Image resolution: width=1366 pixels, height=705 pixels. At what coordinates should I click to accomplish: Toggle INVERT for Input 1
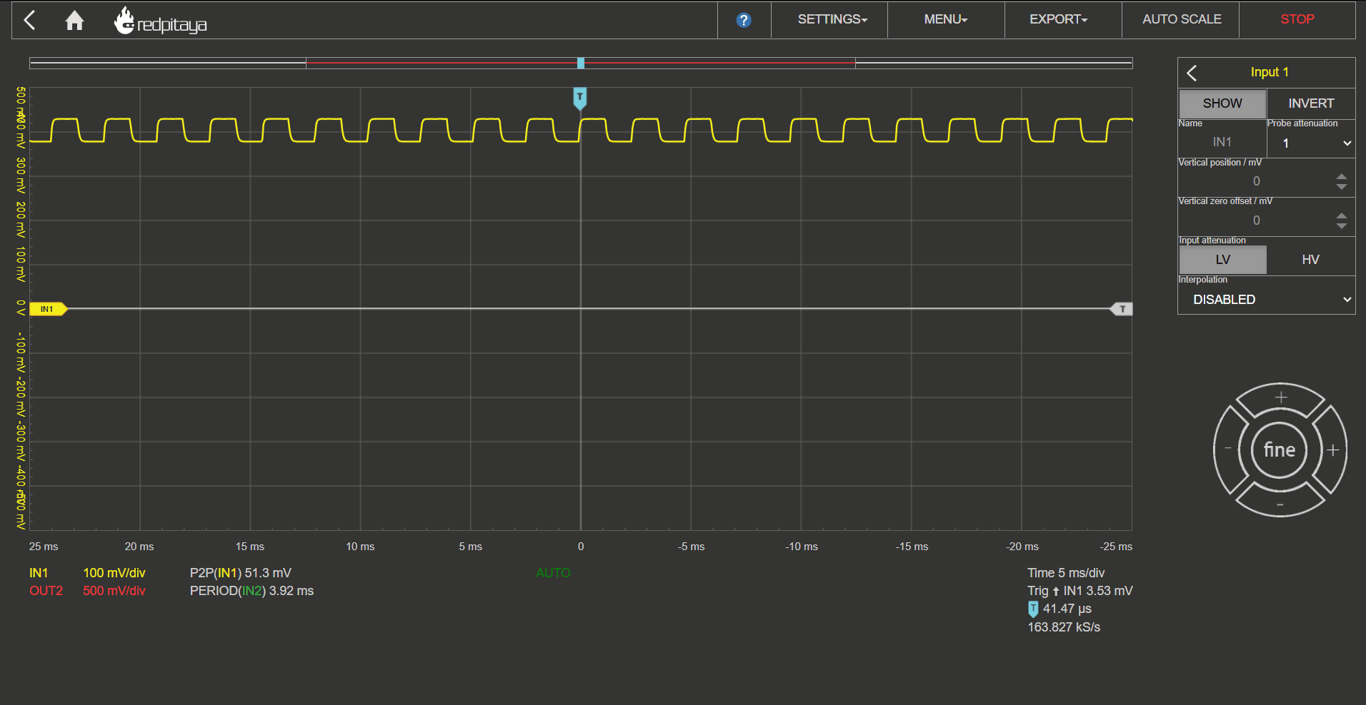pyautogui.click(x=1311, y=103)
